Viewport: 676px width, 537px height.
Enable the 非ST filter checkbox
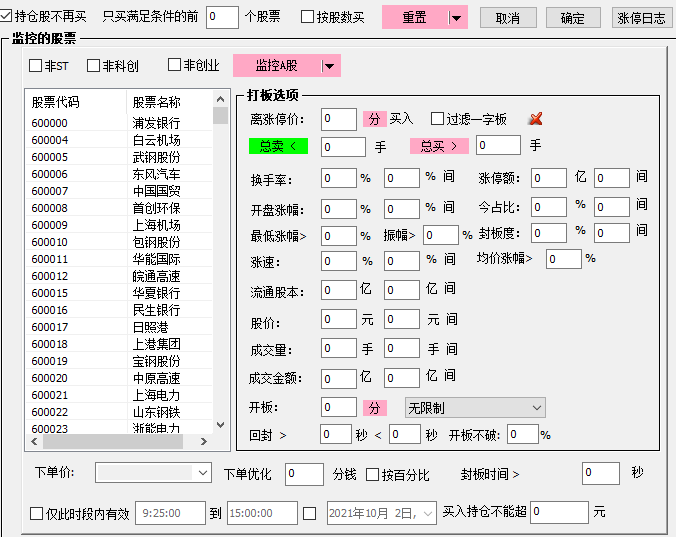[36, 66]
